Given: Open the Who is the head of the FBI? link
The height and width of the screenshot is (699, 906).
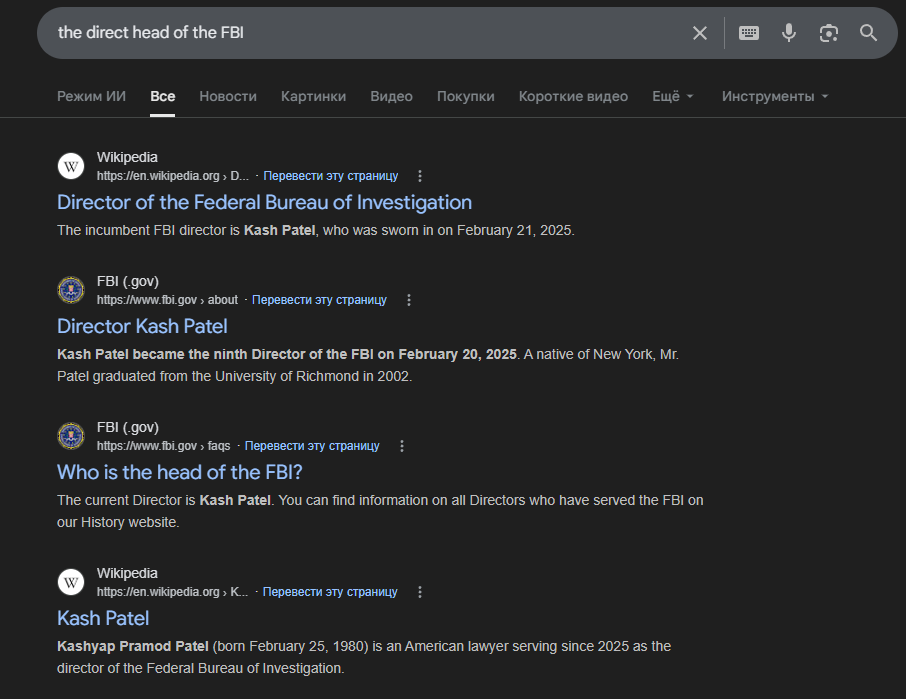Looking at the screenshot, I should point(179,472).
